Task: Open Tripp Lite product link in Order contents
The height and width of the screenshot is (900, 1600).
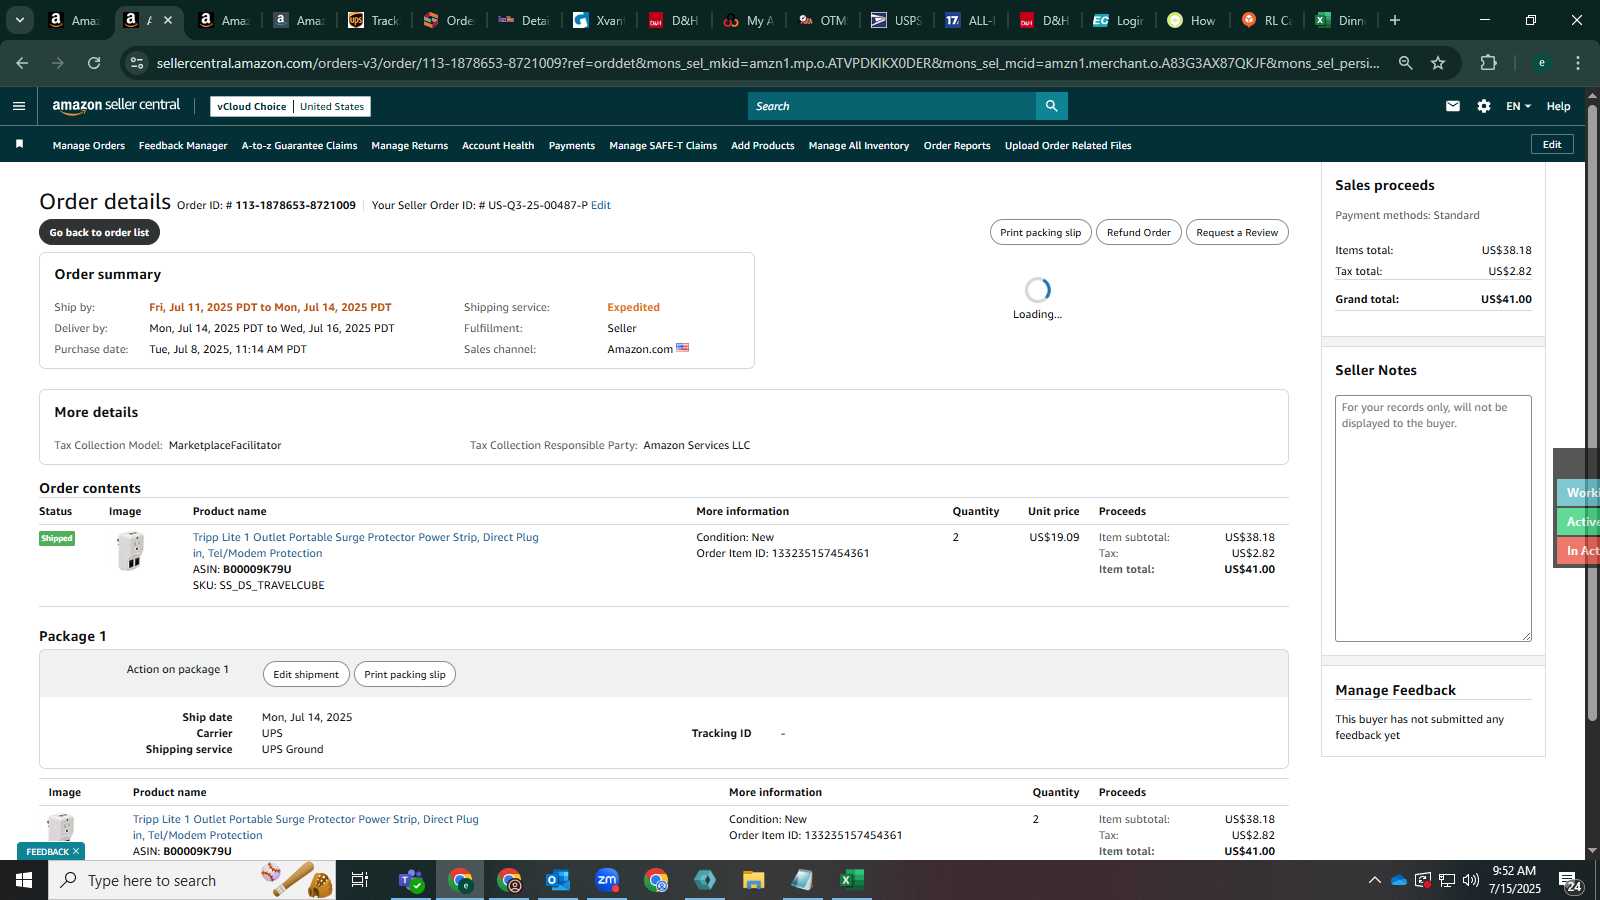Action: [365, 545]
